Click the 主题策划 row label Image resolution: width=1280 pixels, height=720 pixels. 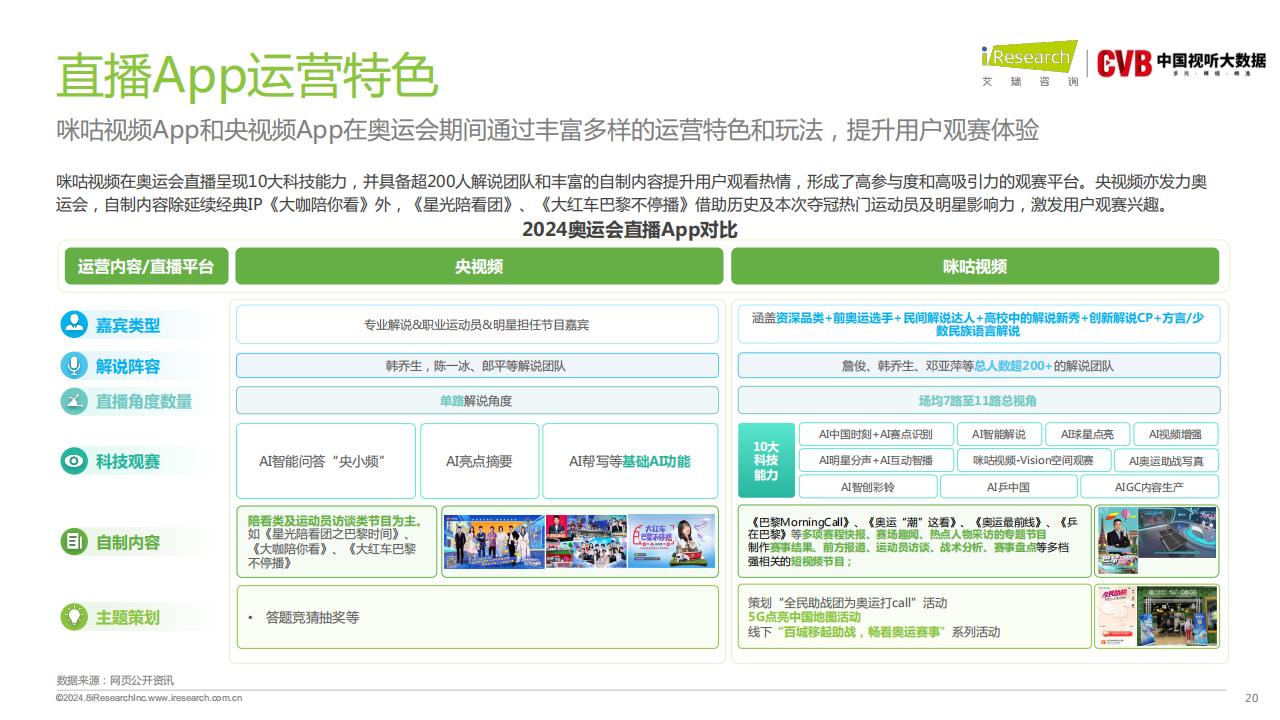[128, 617]
